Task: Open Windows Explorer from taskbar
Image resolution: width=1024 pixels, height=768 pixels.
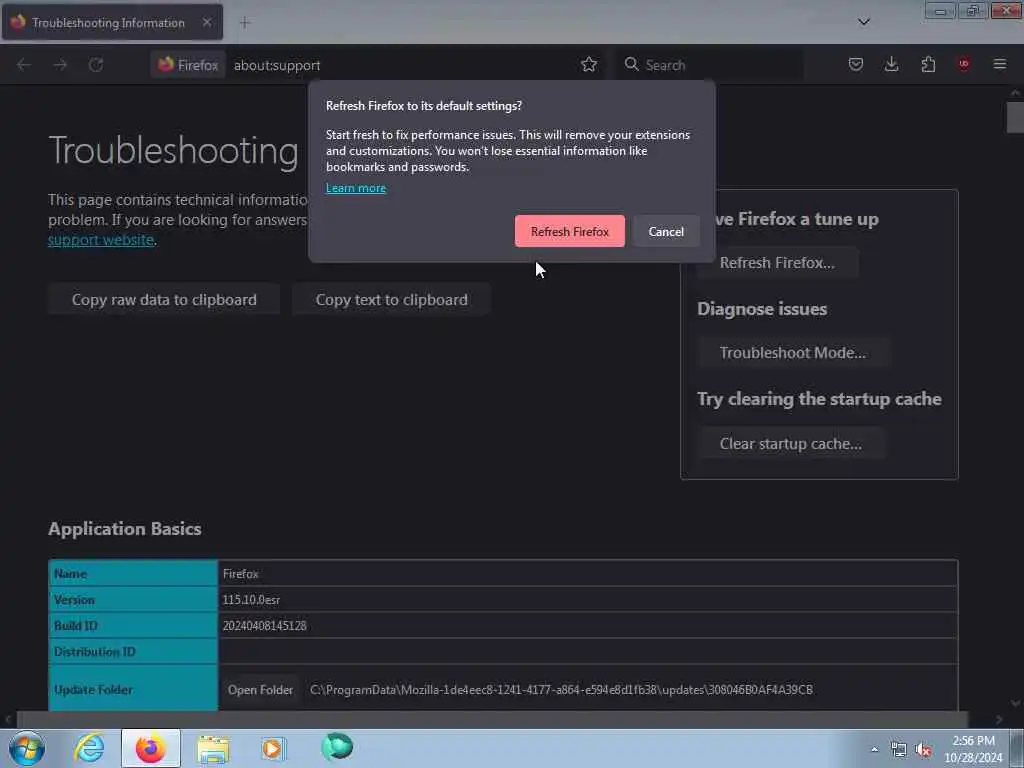Action: click(213, 748)
